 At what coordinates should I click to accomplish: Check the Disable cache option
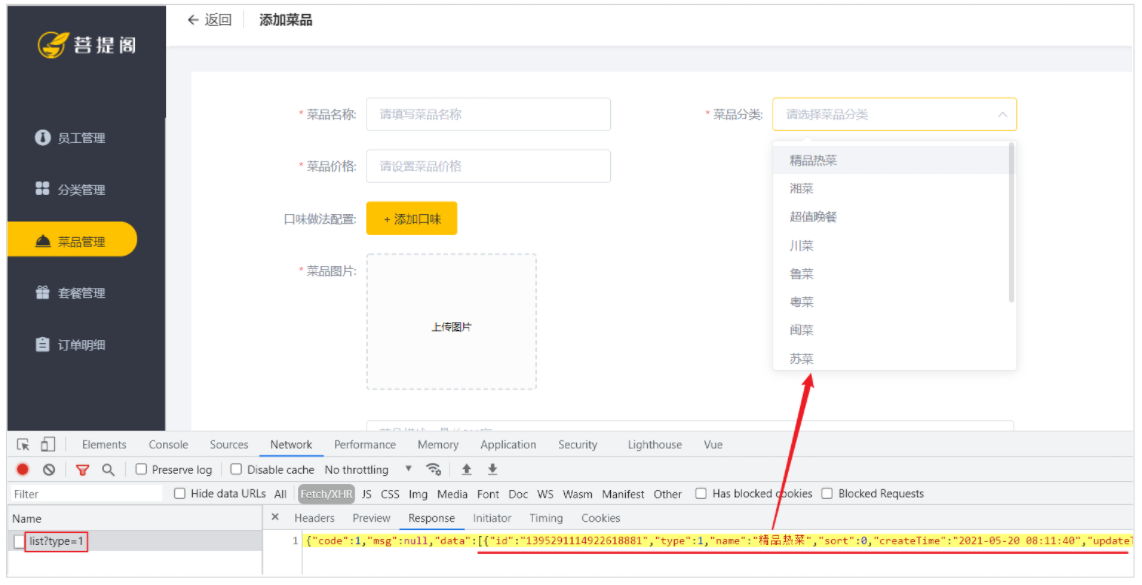coord(236,469)
